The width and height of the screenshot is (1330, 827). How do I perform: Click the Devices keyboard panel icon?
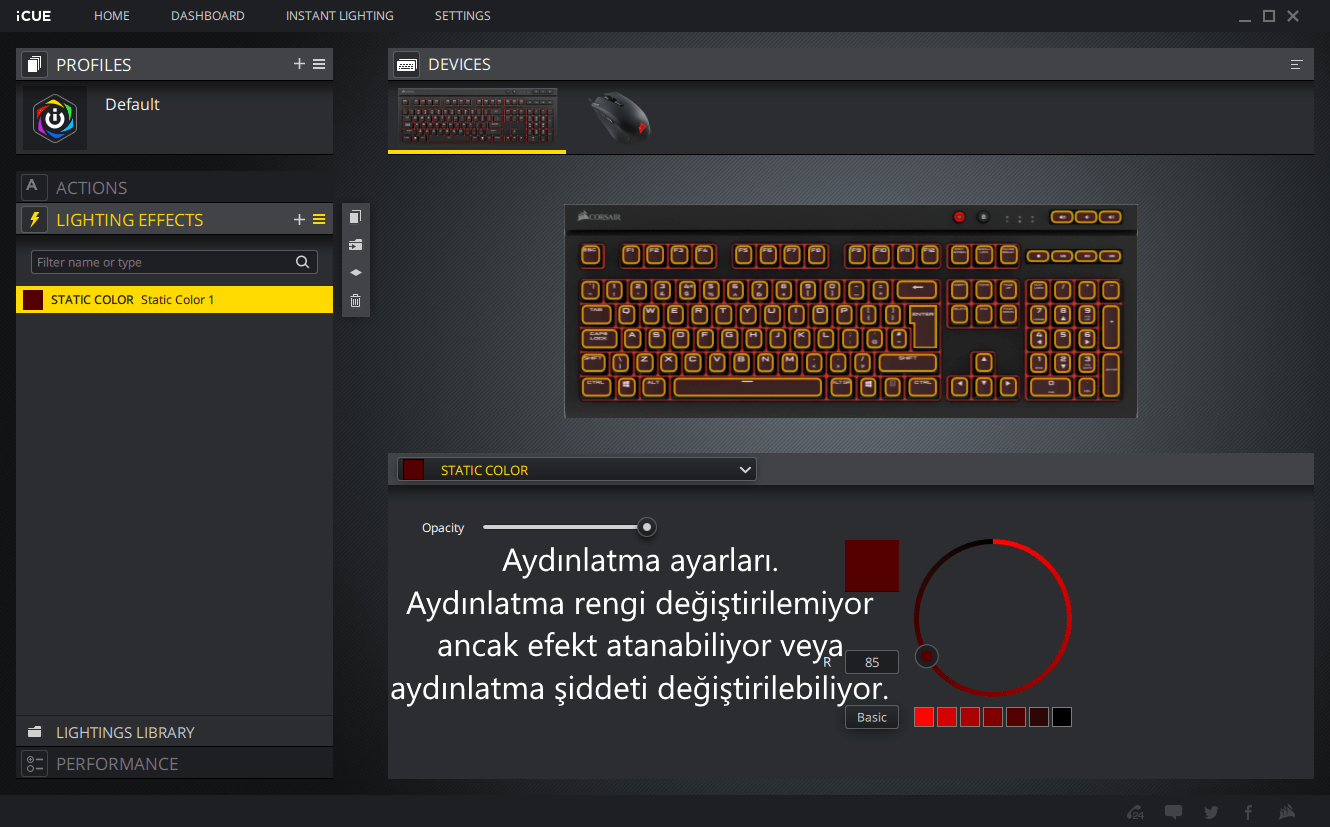[406, 65]
